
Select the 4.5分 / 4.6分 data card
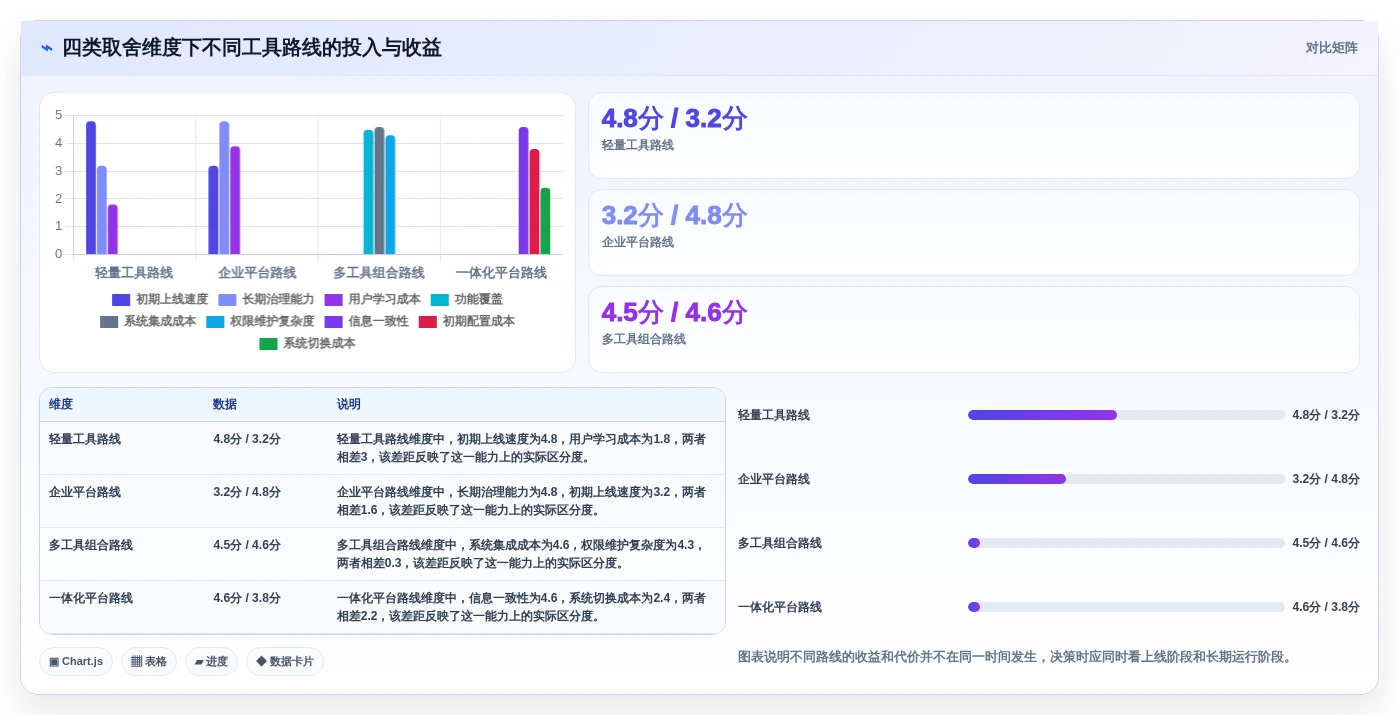pos(973,330)
